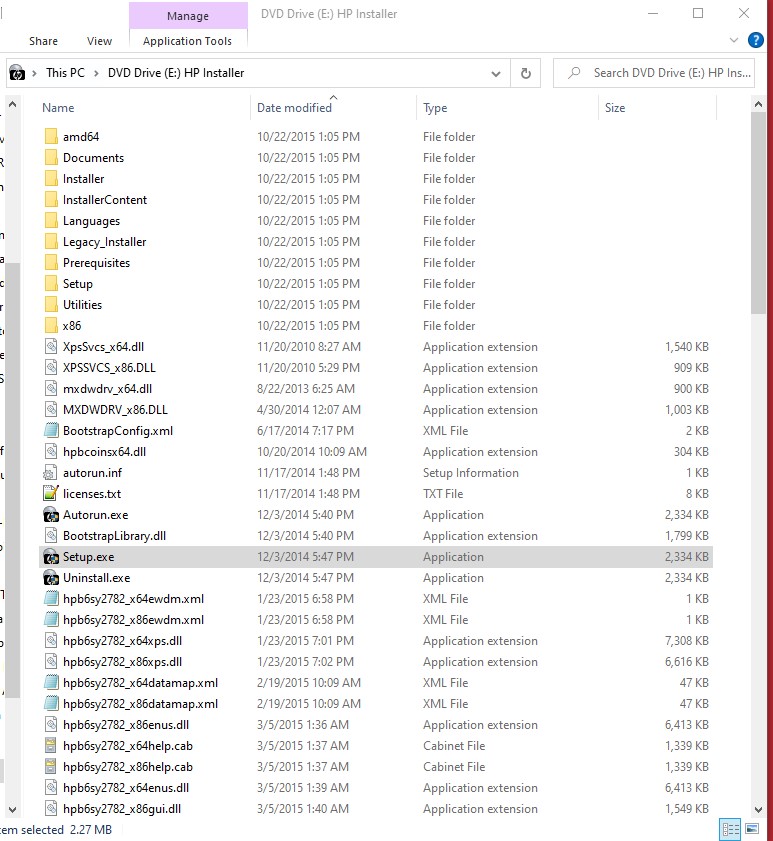Image resolution: width=773 pixels, height=841 pixels.
Task: Click the Documents folder icon
Action: [x=51, y=157]
